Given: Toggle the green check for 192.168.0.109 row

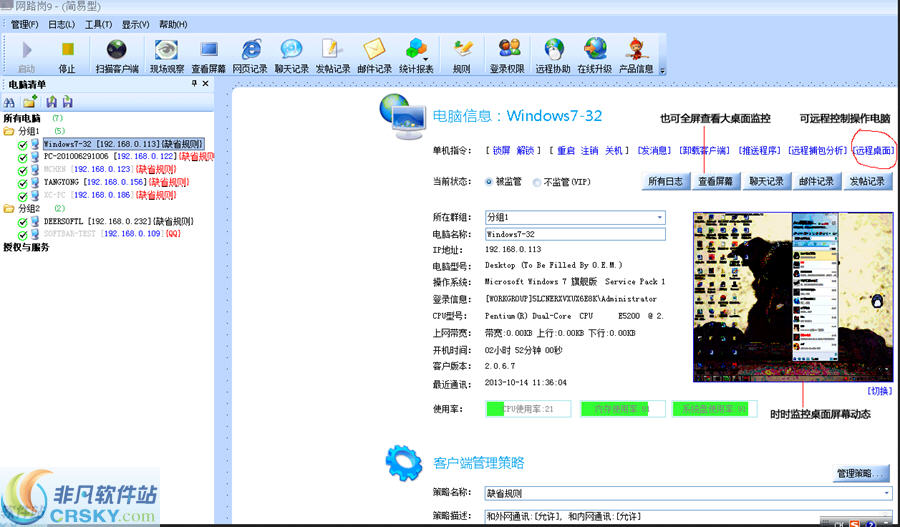Looking at the screenshot, I should [22, 235].
